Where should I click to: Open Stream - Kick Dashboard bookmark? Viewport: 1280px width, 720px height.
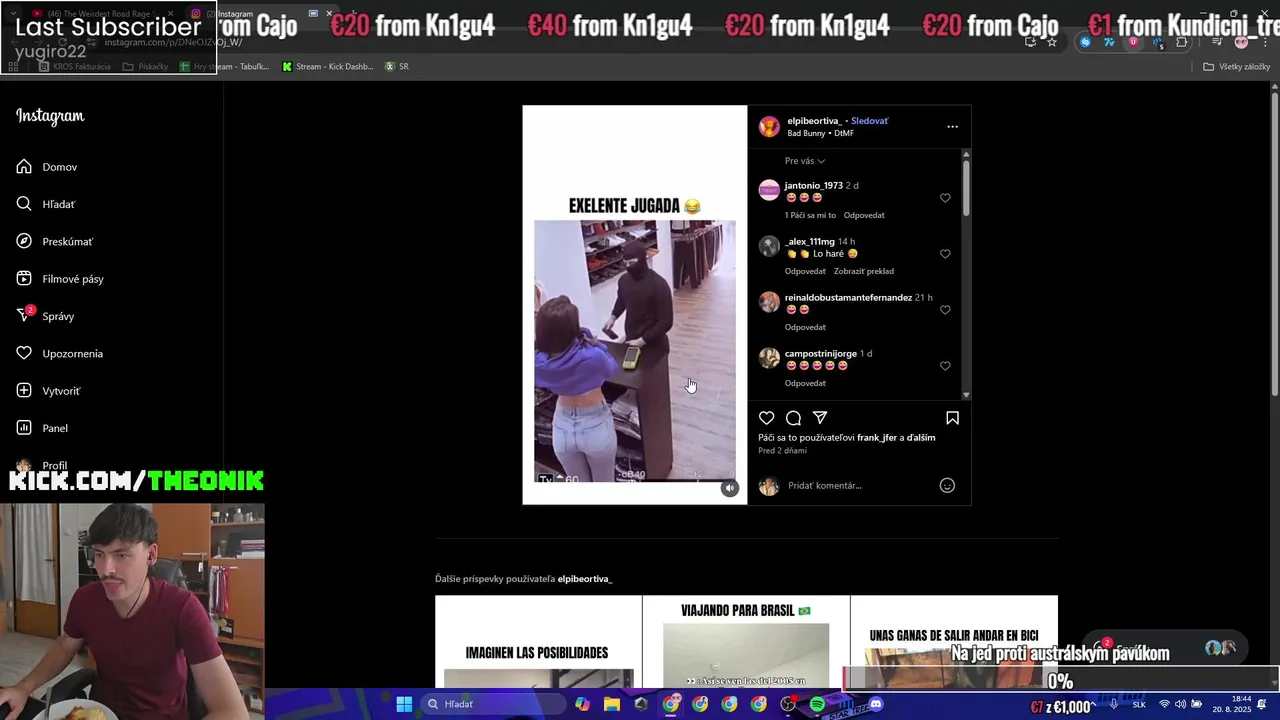(x=328, y=67)
